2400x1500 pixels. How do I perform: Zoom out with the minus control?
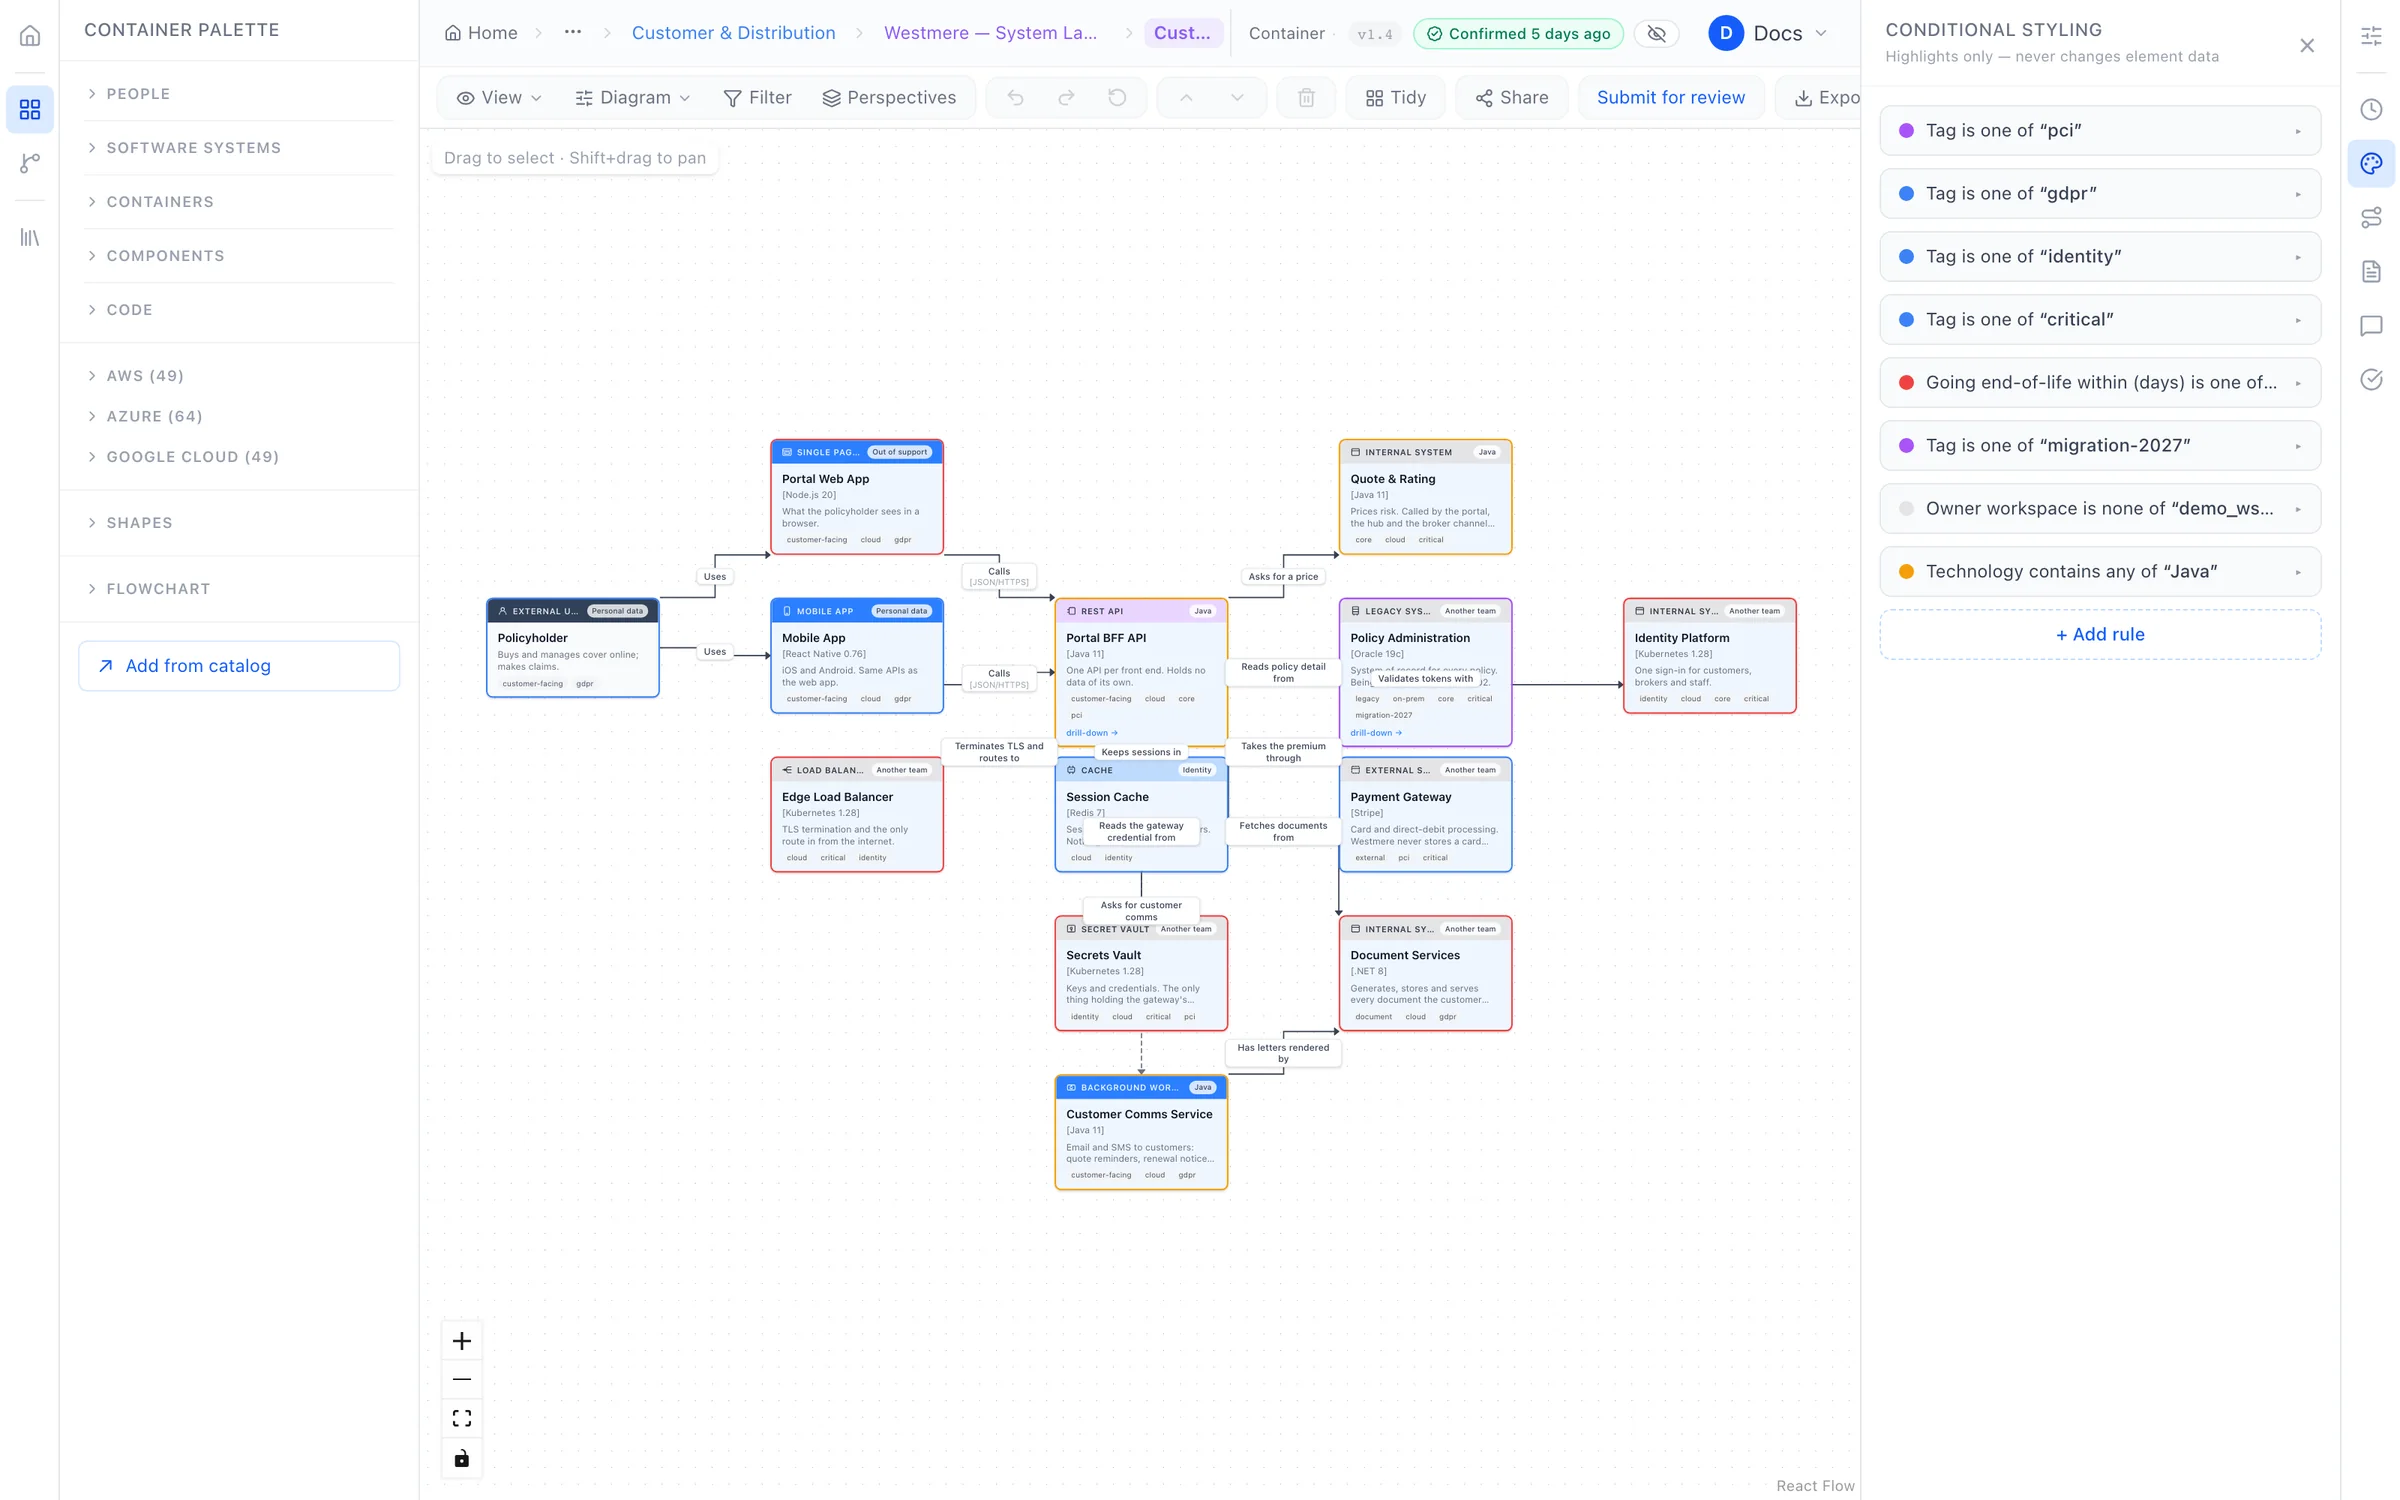coord(462,1380)
